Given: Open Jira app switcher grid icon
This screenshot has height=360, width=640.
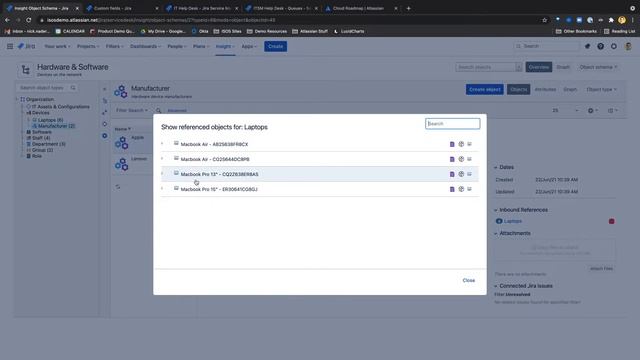Looking at the screenshot, I should [10, 47].
